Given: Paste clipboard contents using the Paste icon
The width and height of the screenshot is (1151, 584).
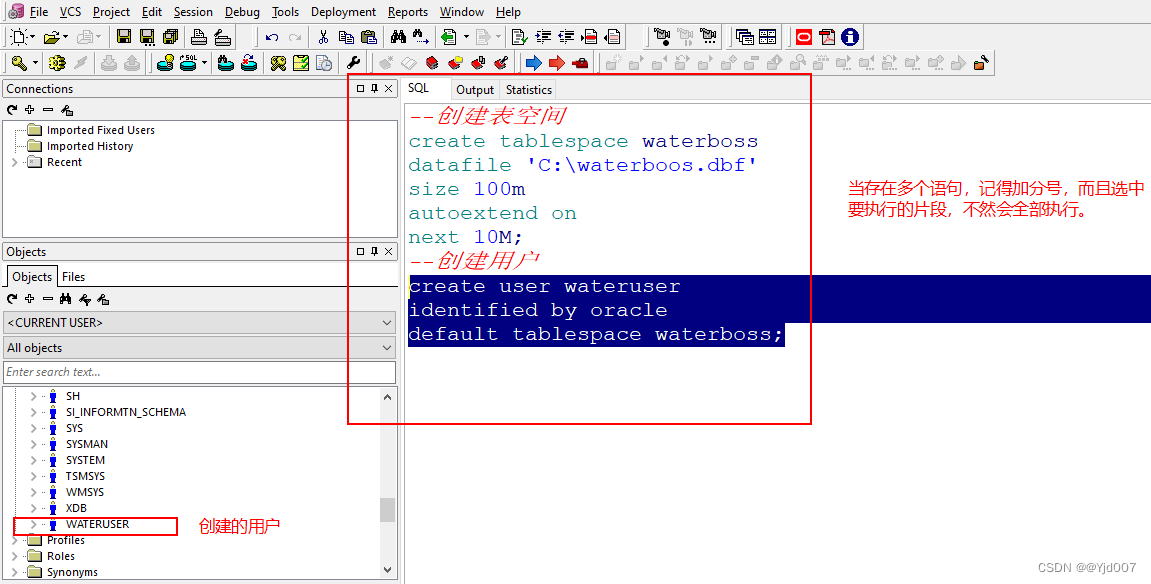Looking at the screenshot, I should click(368, 36).
